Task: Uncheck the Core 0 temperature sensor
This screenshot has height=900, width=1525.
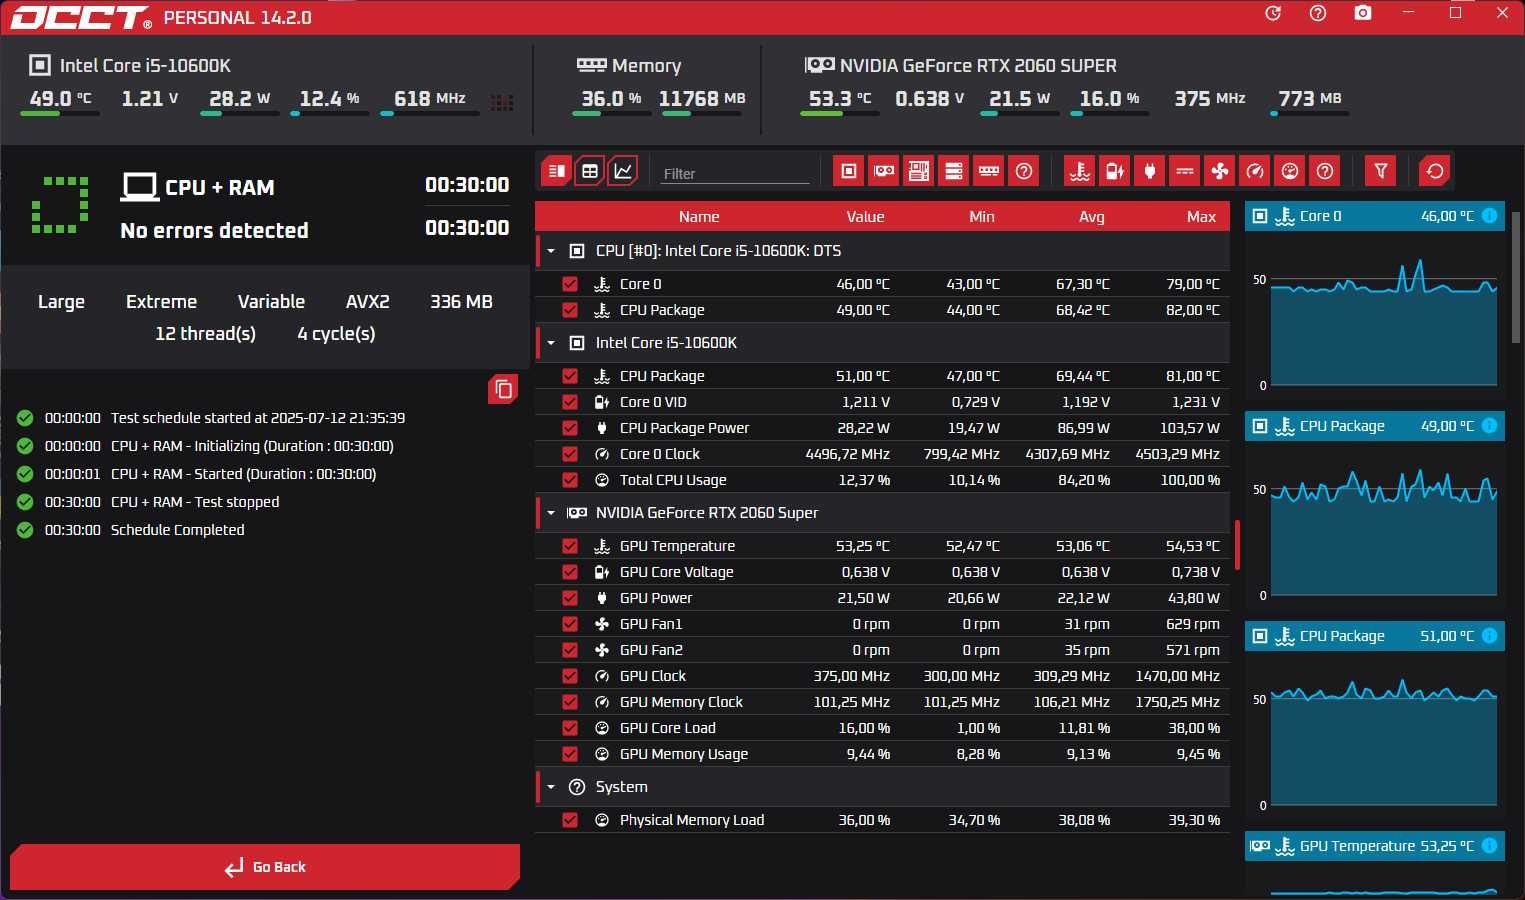Action: (570, 284)
